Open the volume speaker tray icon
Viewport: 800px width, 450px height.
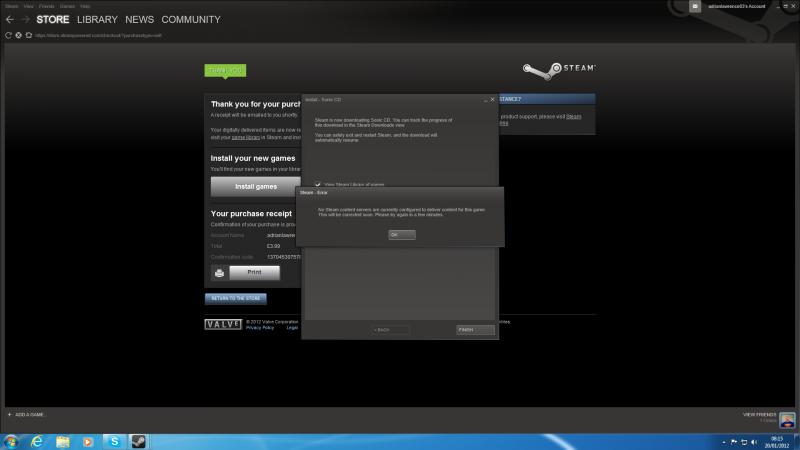click(754, 442)
